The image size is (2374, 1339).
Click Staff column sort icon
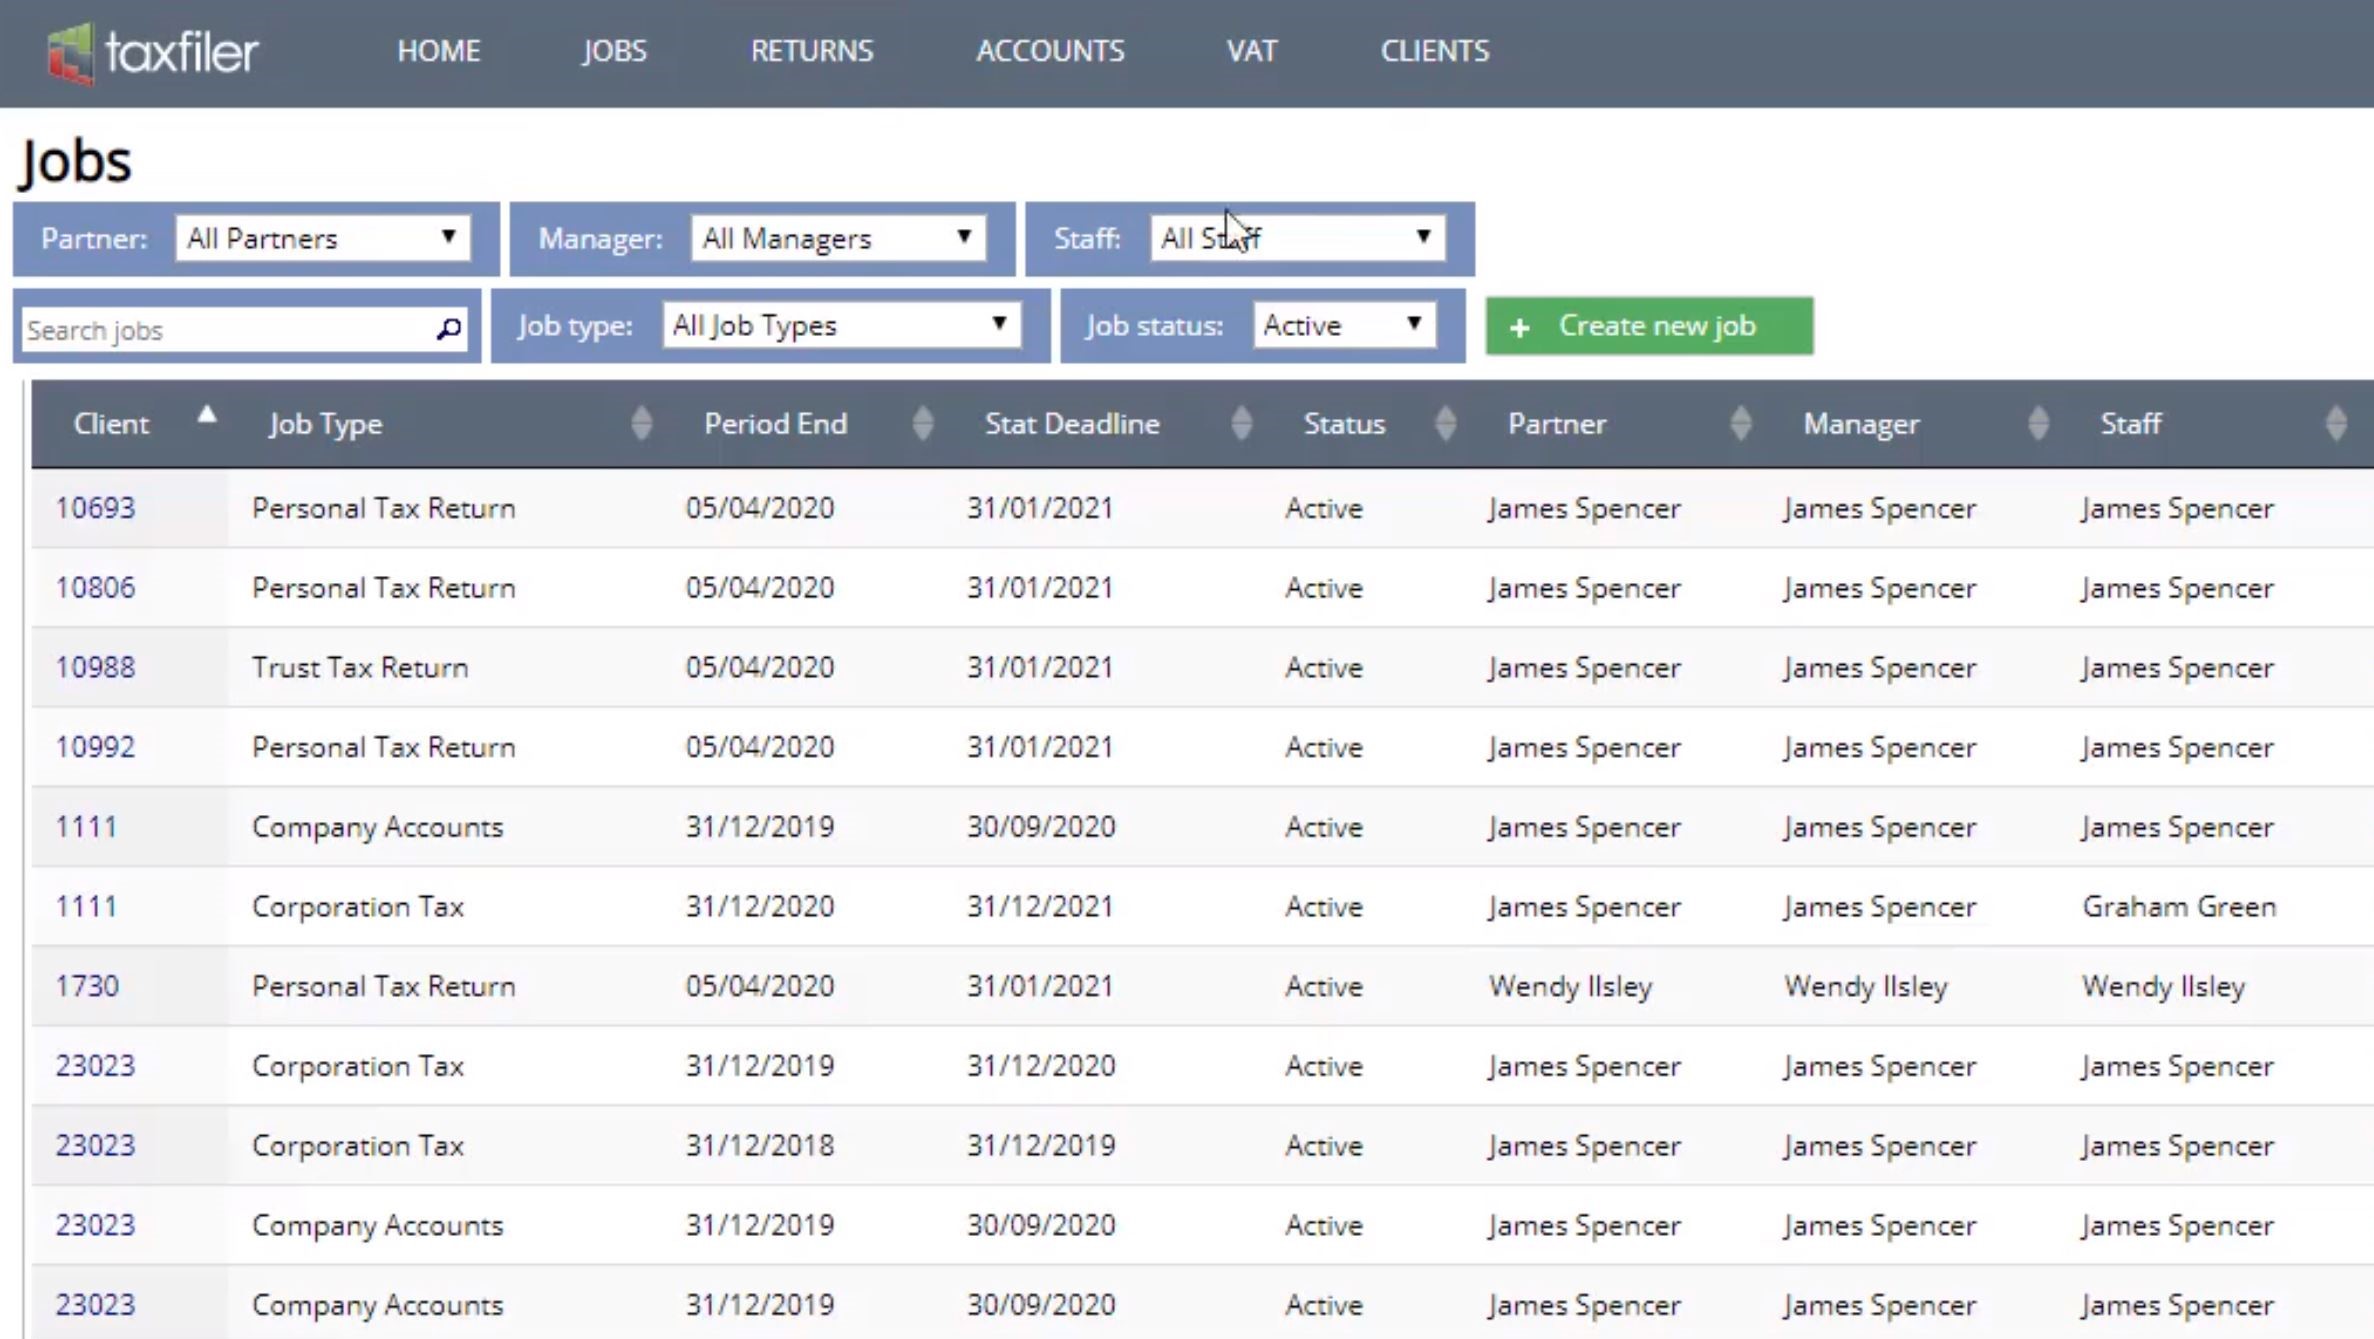point(2336,424)
